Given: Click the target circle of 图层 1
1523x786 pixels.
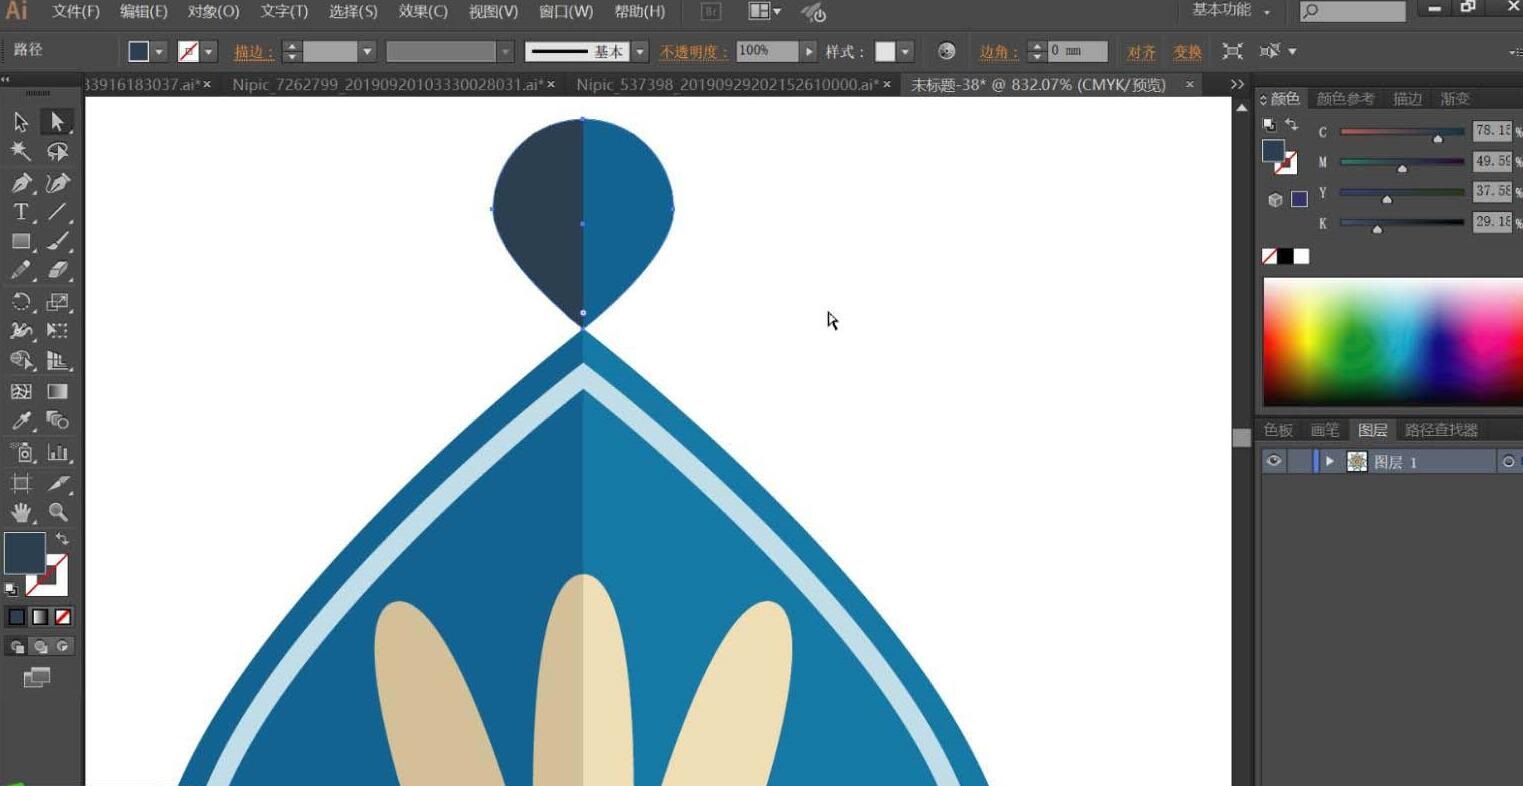Looking at the screenshot, I should pos(1509,461).
